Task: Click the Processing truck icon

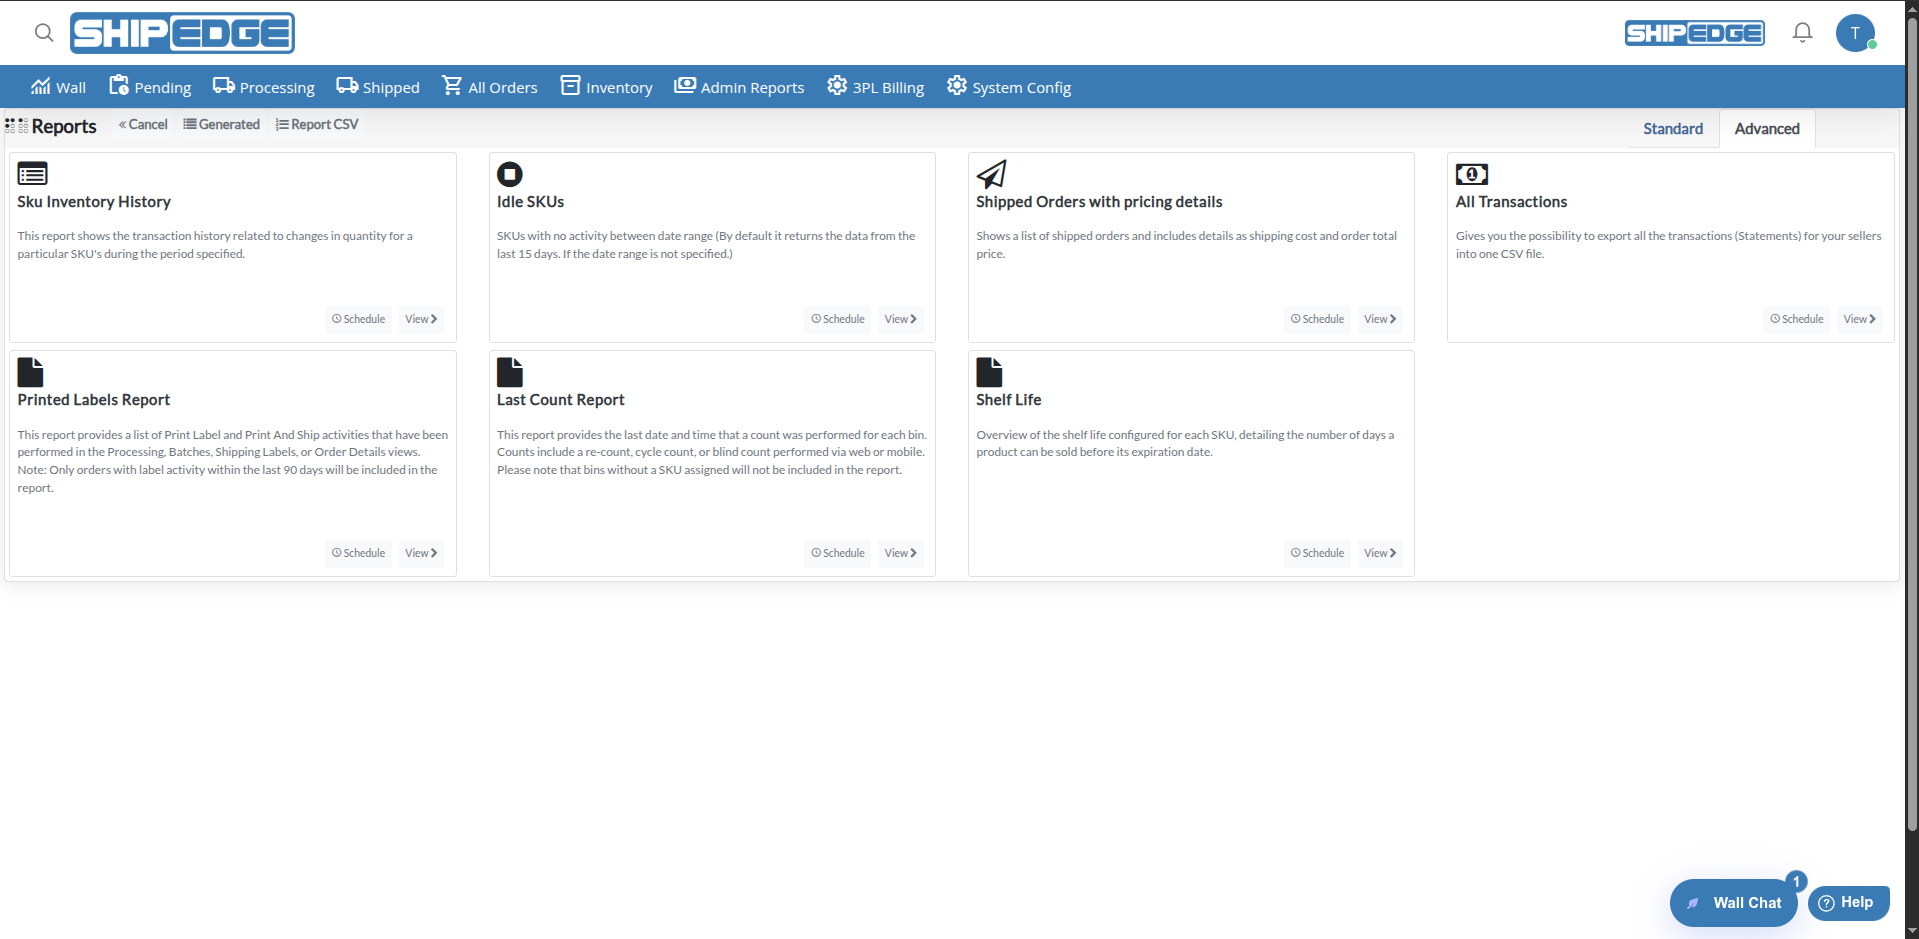Action: (223, 85)
